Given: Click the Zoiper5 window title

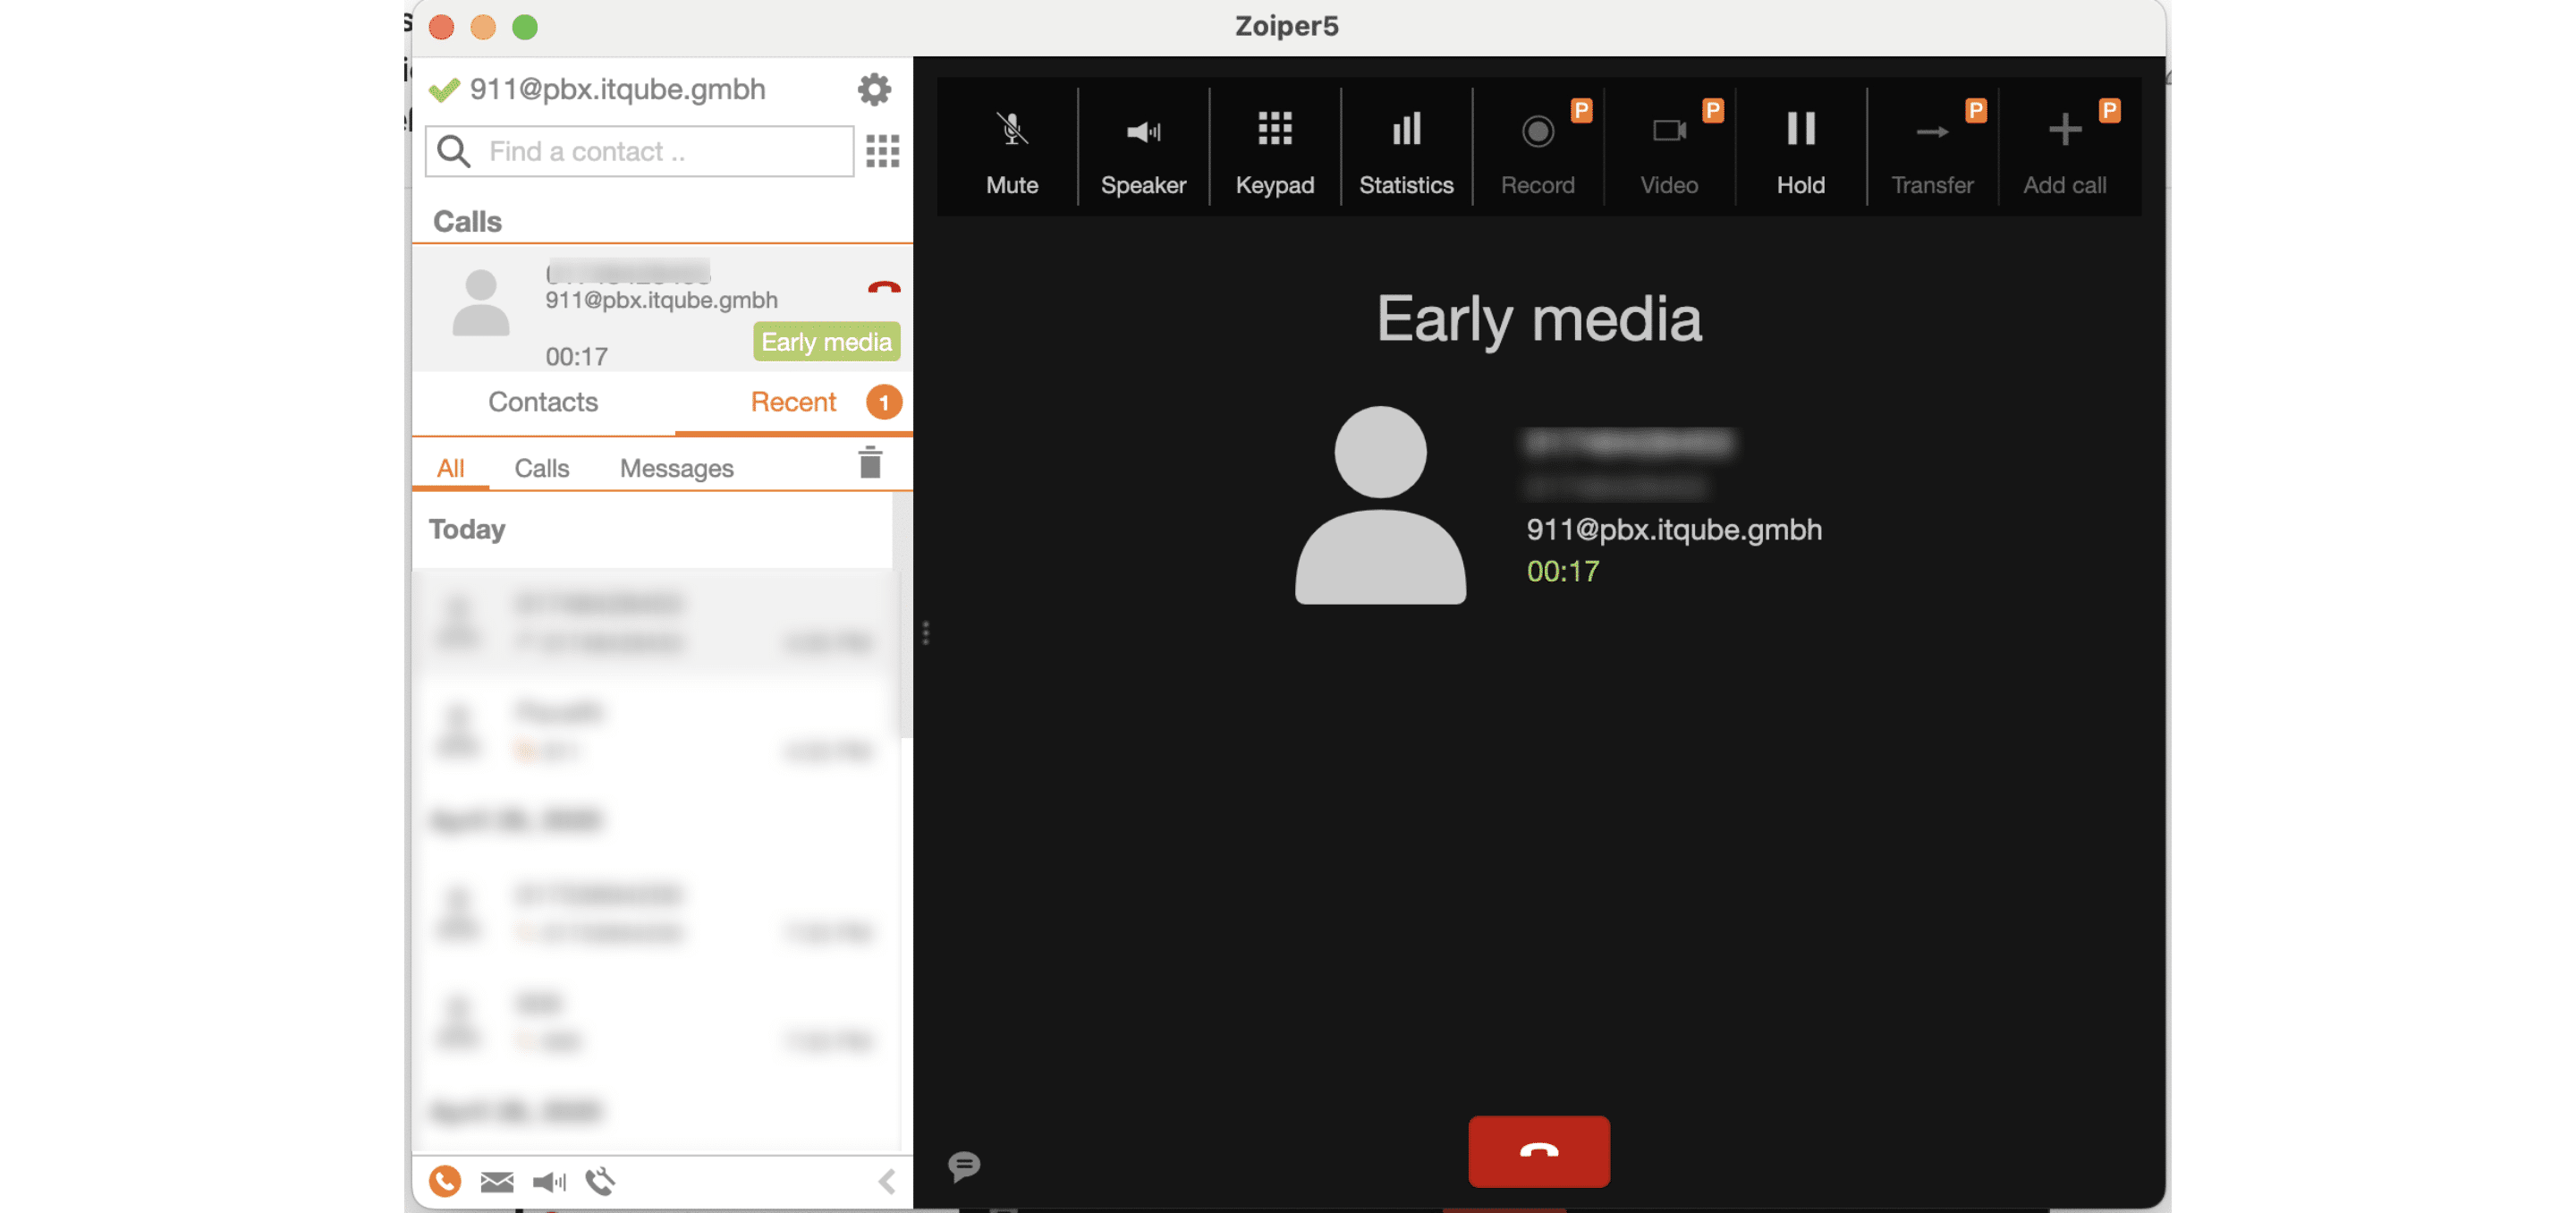Looking at the screenshot, I should point(1286,26).
